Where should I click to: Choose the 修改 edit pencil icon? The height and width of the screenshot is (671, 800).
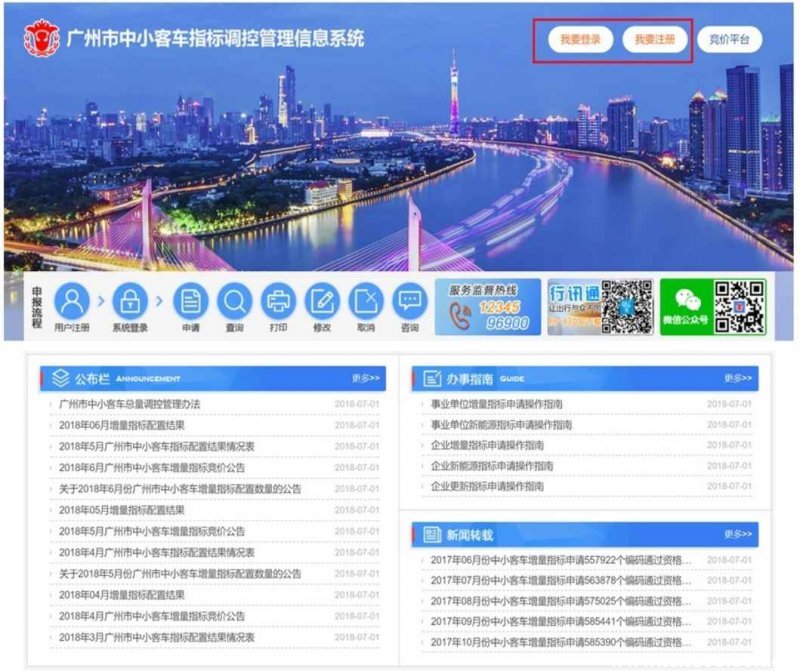click(322, 301)
